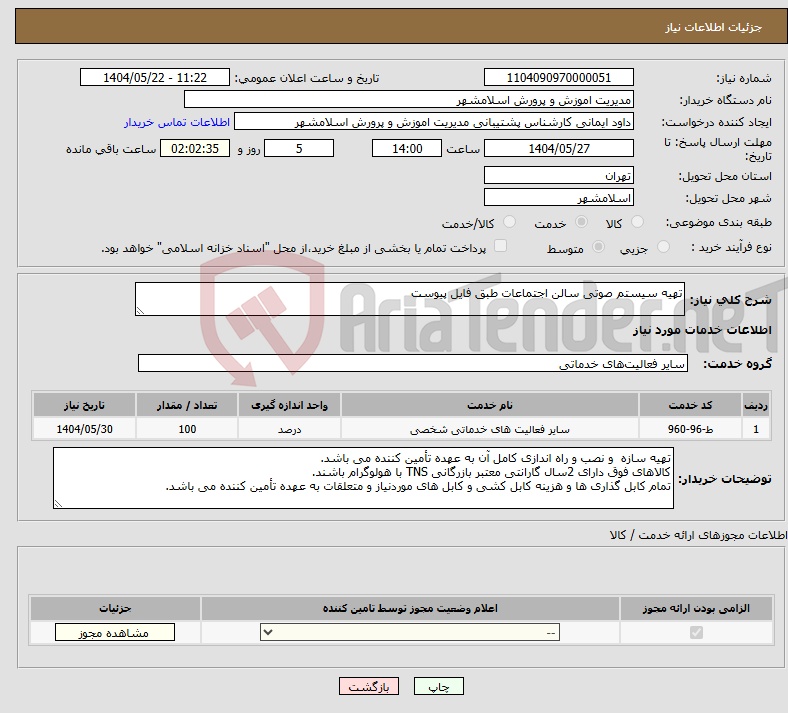Click the واحد اندازه گیری column header

coord(289,405)
